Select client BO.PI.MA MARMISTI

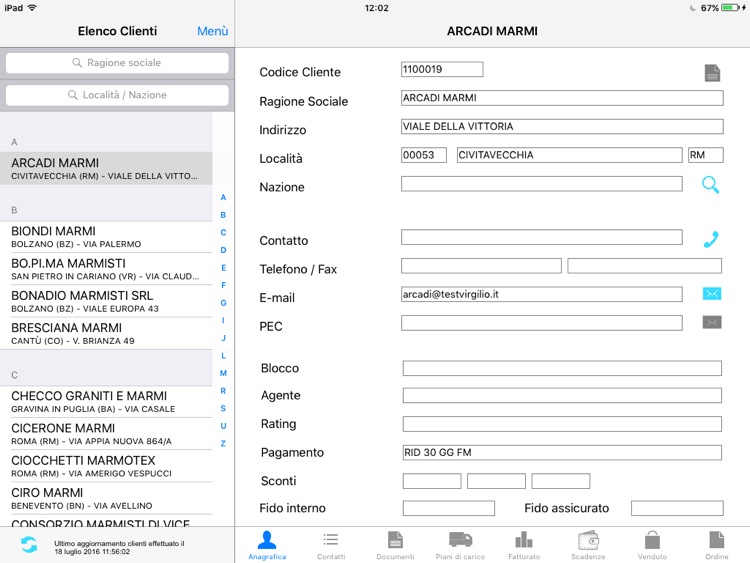106,269
